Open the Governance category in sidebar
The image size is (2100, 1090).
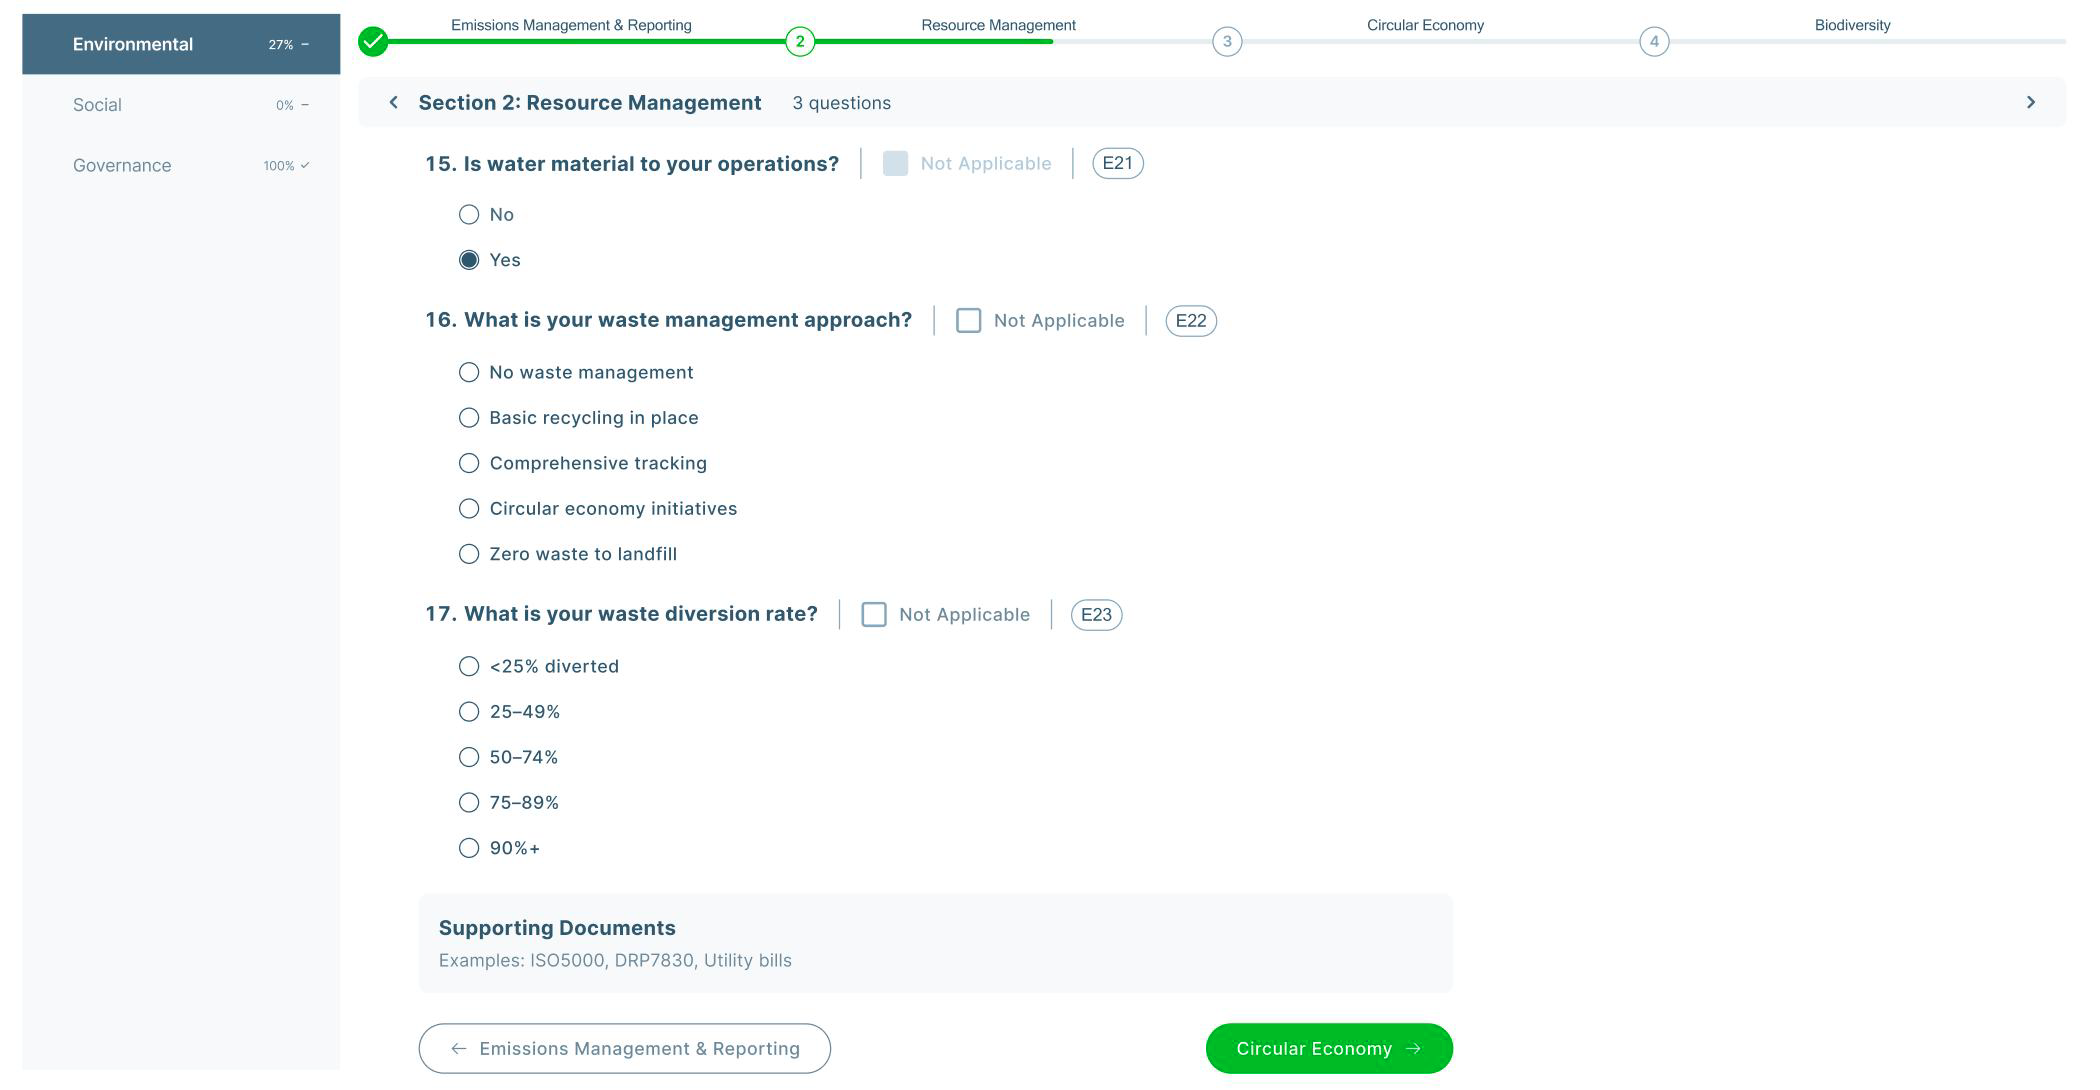[x=181, y=165]
